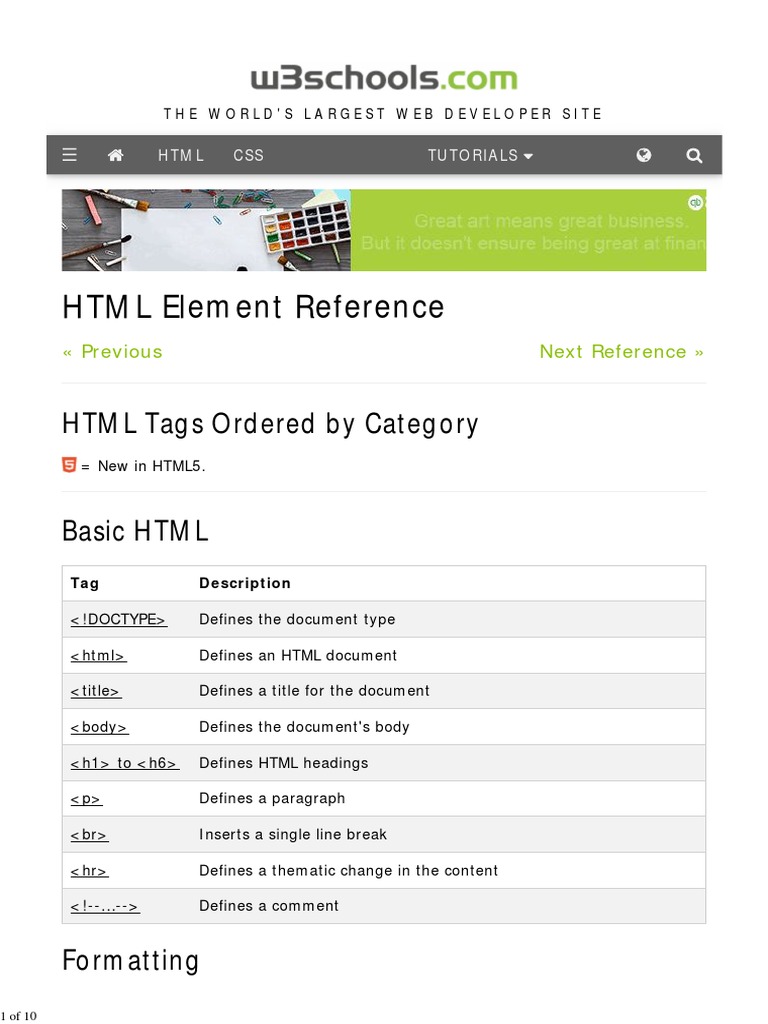Follow the Next Reference link
Screen dimensions: 768x1024
[x=621, y=351]
